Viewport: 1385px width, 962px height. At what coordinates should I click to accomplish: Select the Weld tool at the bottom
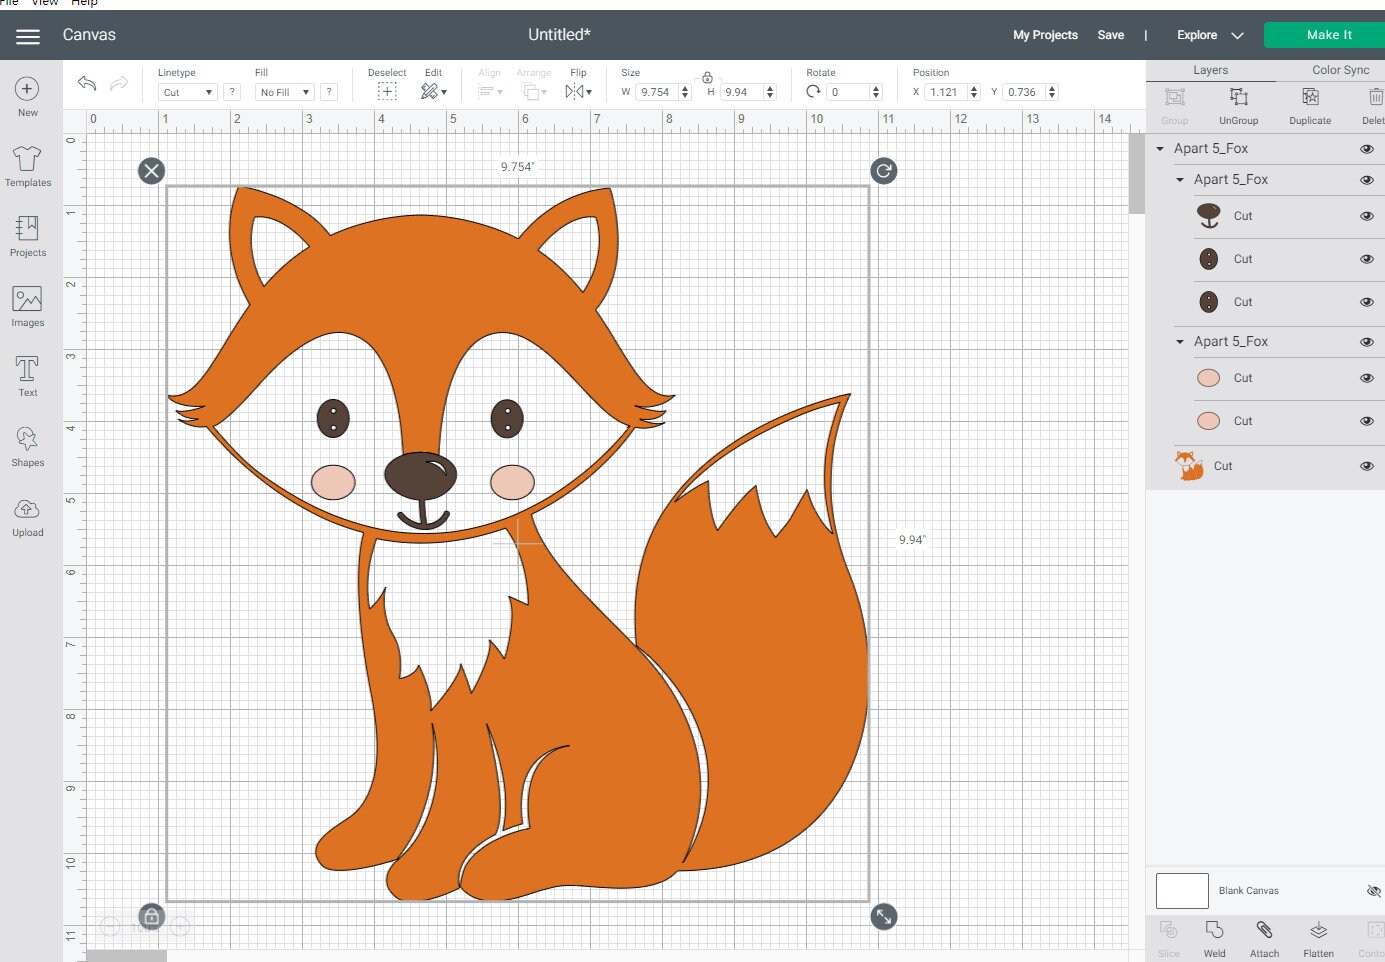tap(1214, 935)
